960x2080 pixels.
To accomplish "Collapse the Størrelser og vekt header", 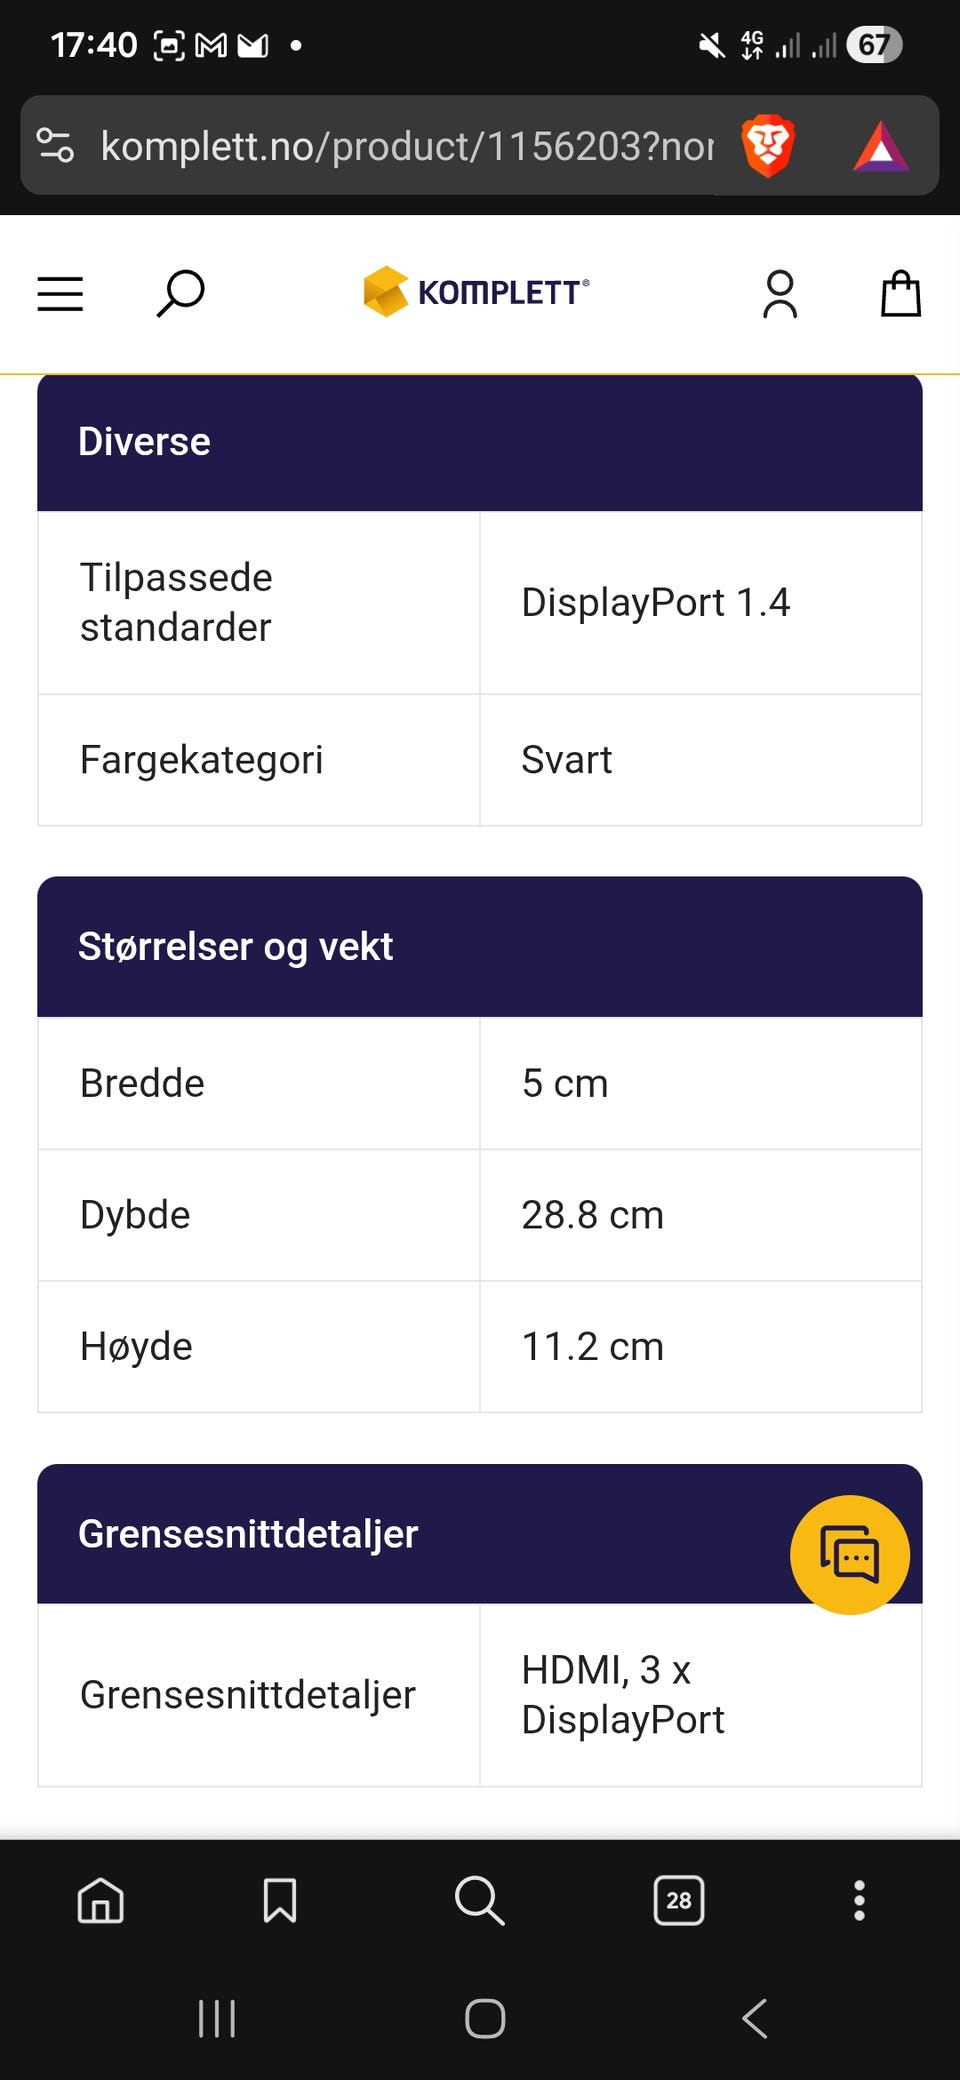I will click(479, 946).
